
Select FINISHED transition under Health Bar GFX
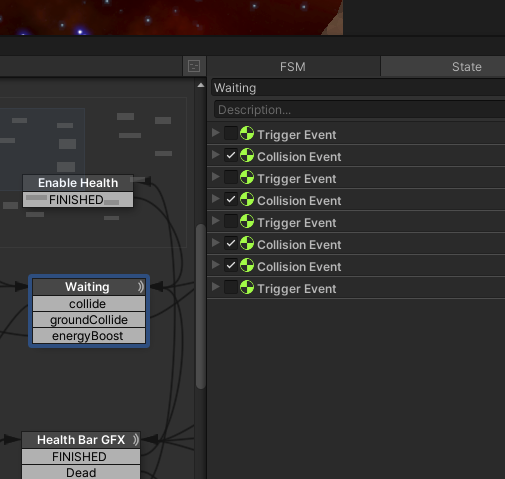pos(81,457)
